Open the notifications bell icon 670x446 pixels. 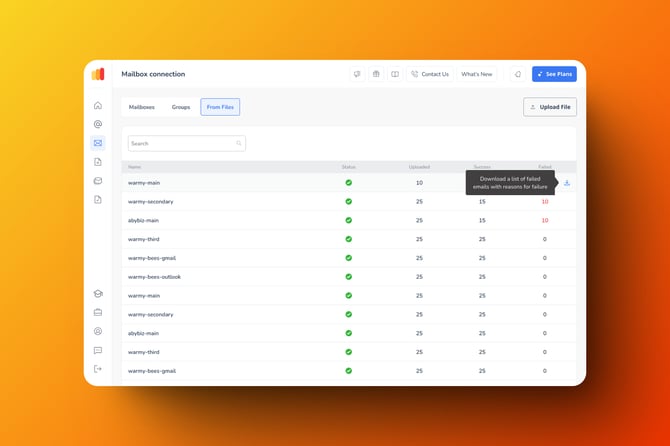click(x=517, y=74)
